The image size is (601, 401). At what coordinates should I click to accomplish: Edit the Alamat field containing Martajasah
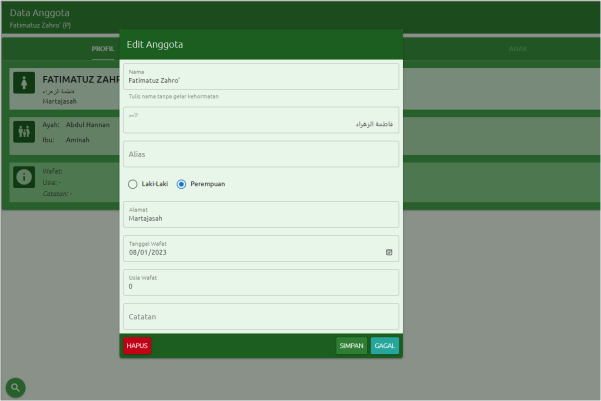click(260, 217)
